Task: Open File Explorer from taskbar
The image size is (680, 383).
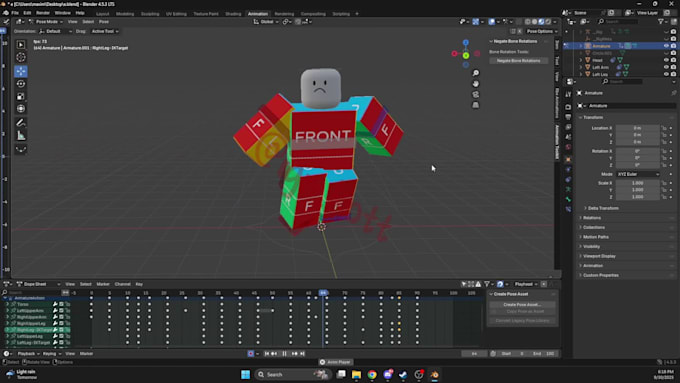Action: (356, 374)
